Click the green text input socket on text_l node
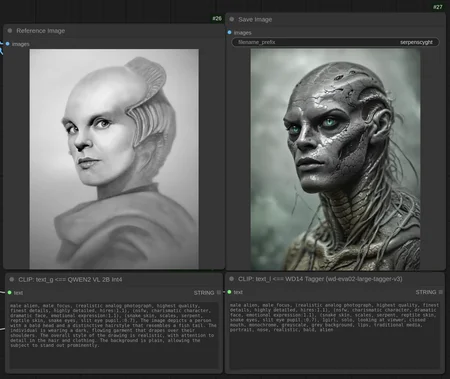 pos(229,292)
